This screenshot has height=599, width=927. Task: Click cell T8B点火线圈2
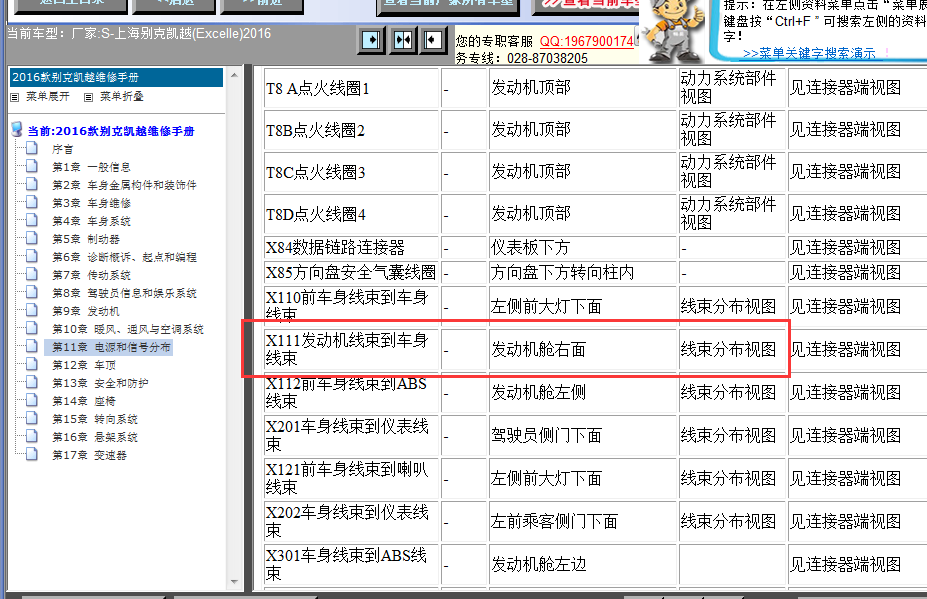[x=351, y=130]
